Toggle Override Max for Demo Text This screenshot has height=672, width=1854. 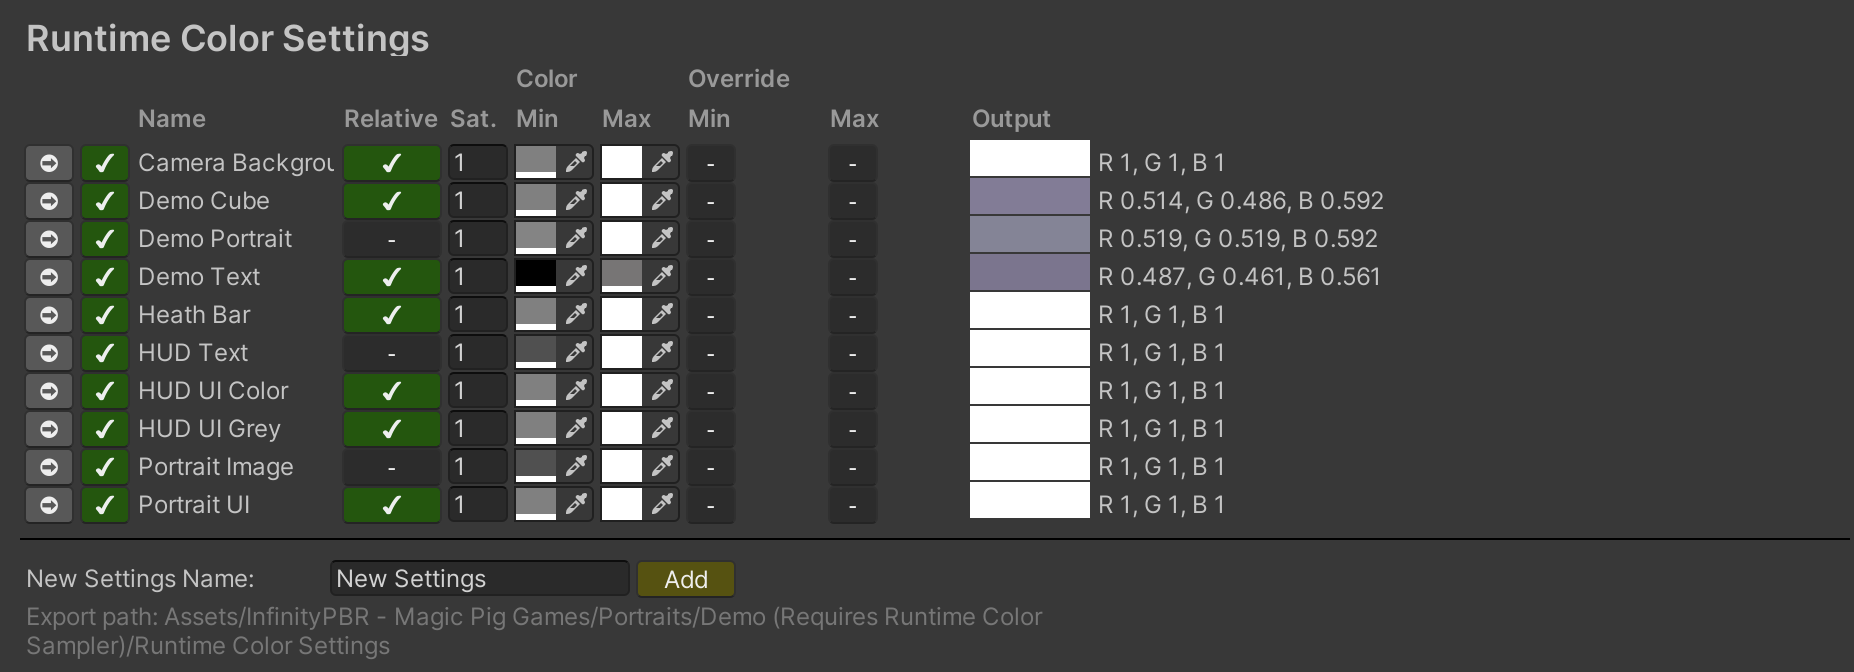coord(852,277)
